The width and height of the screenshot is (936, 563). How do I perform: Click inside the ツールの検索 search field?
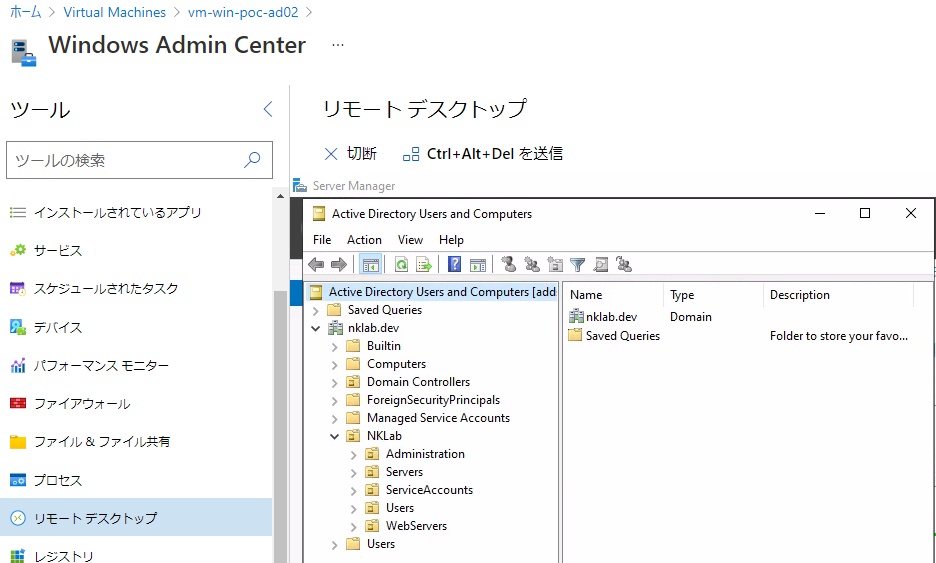139,159
